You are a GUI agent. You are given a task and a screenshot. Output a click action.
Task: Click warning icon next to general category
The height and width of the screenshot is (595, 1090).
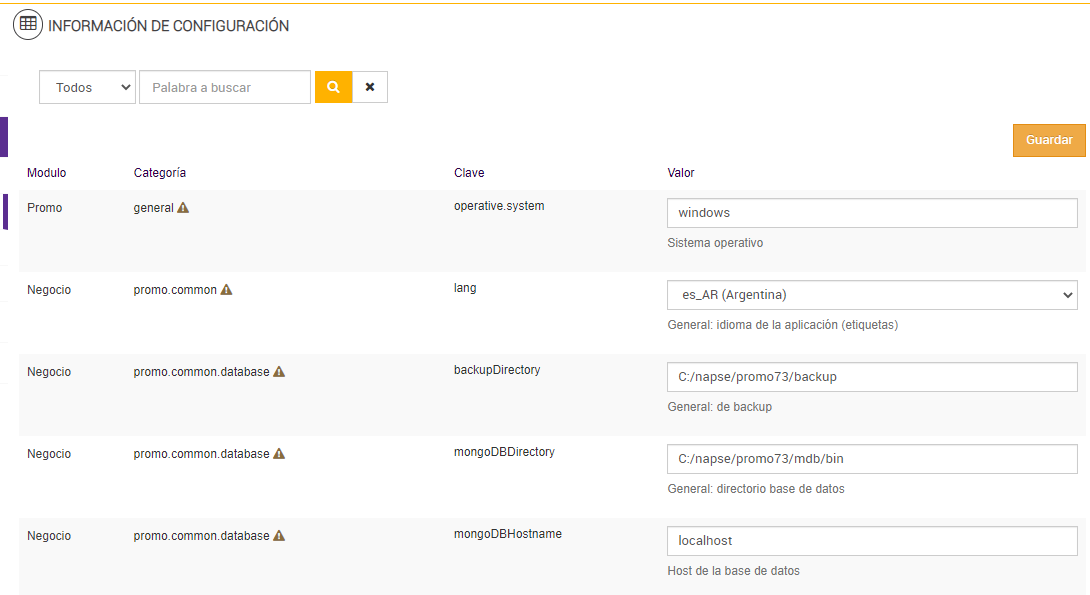click(x=183, y=208)
